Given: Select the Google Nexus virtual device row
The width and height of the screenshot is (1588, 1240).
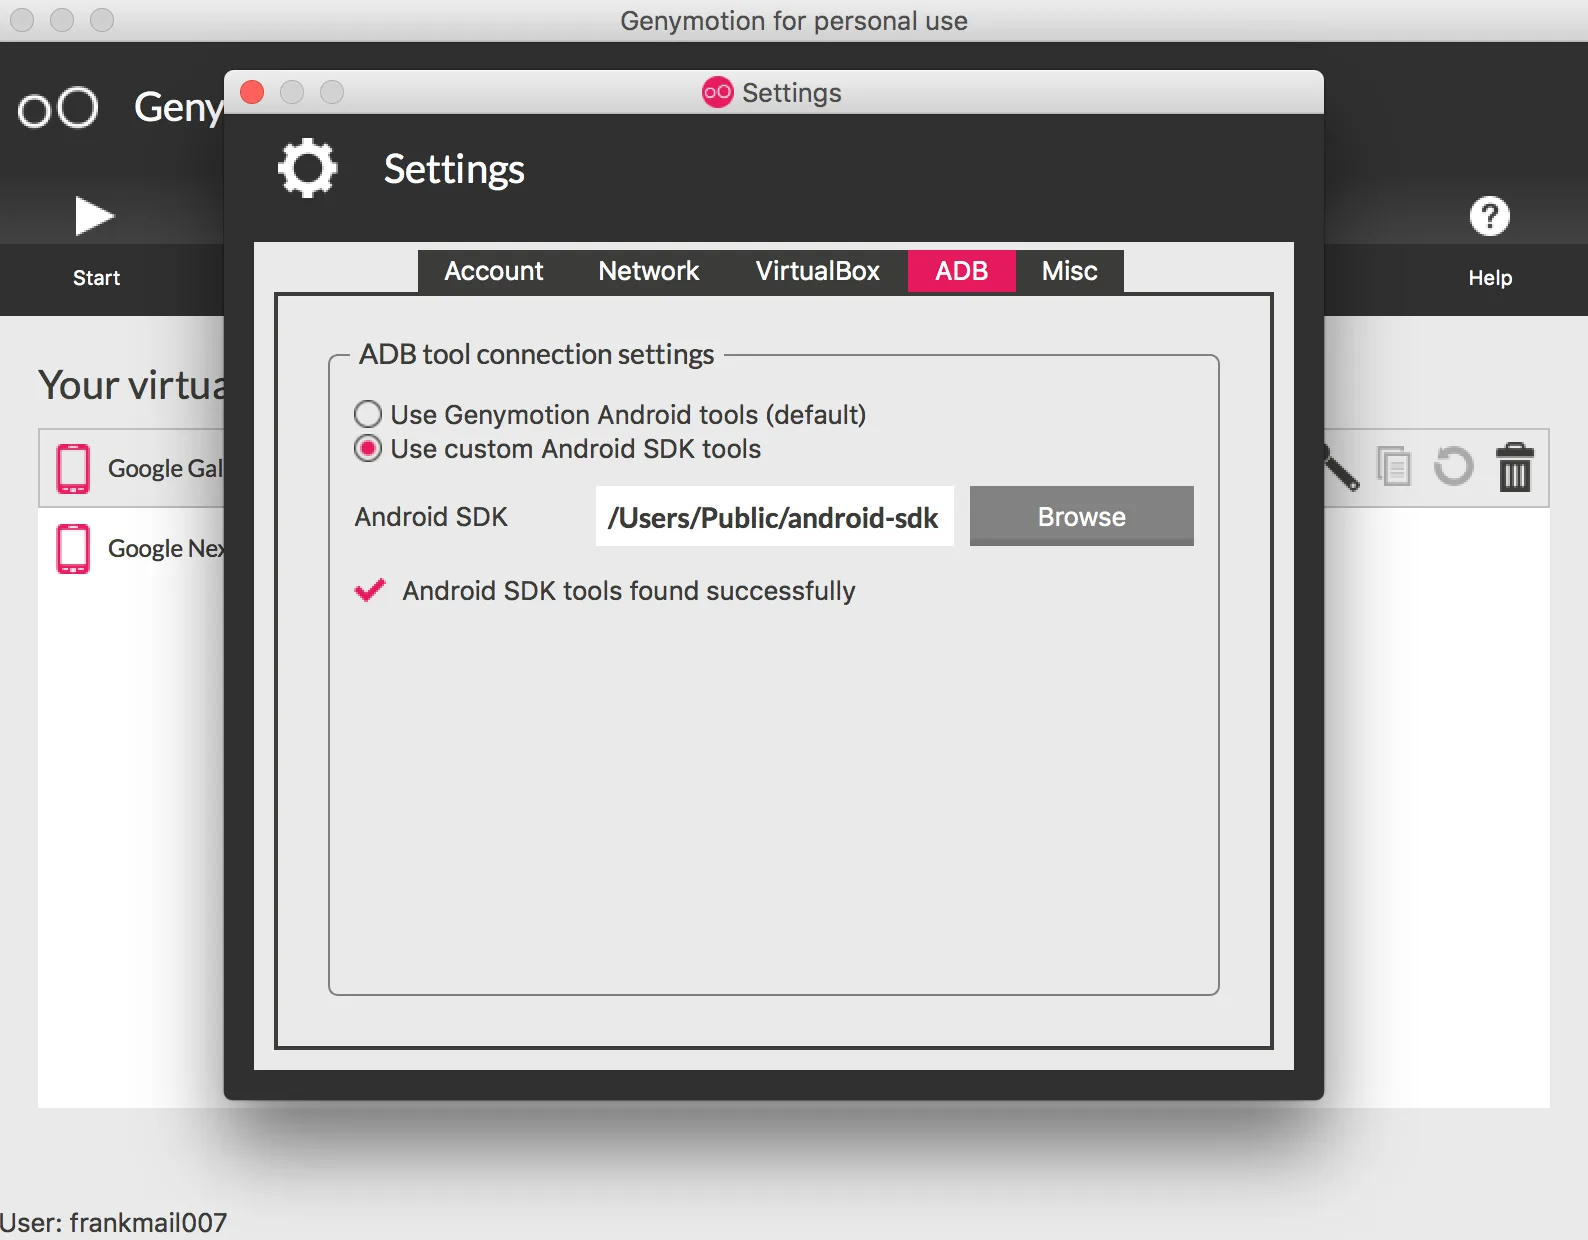Looking at the screenshot, I should (131, 549).
